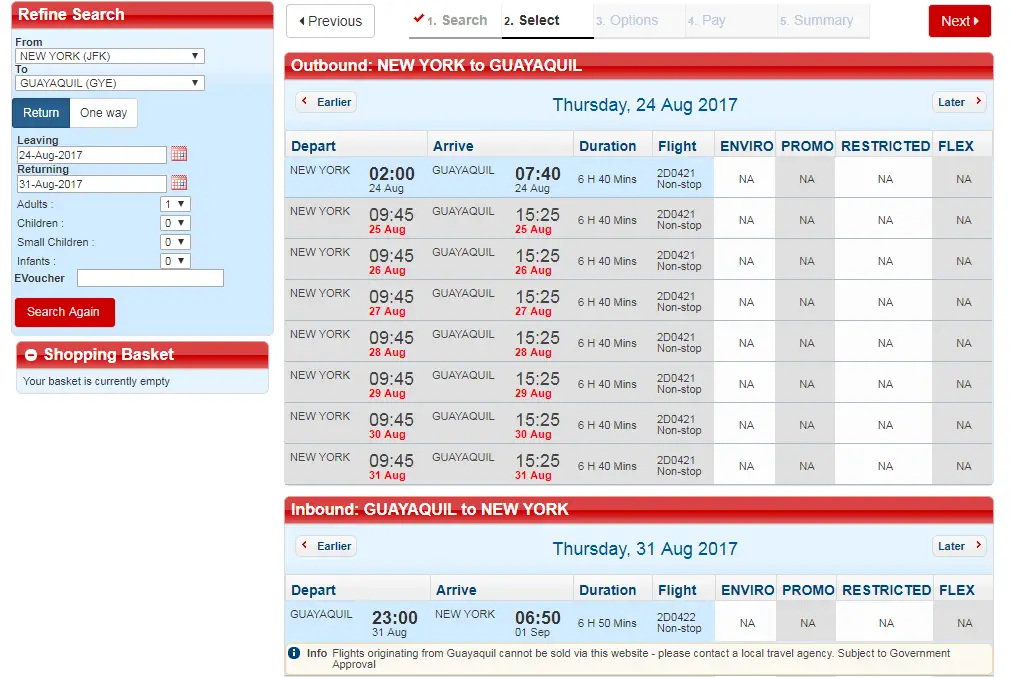Collapse the Shopping Basket minus icon
This screenshot has width=1013, height=677.
31,355
